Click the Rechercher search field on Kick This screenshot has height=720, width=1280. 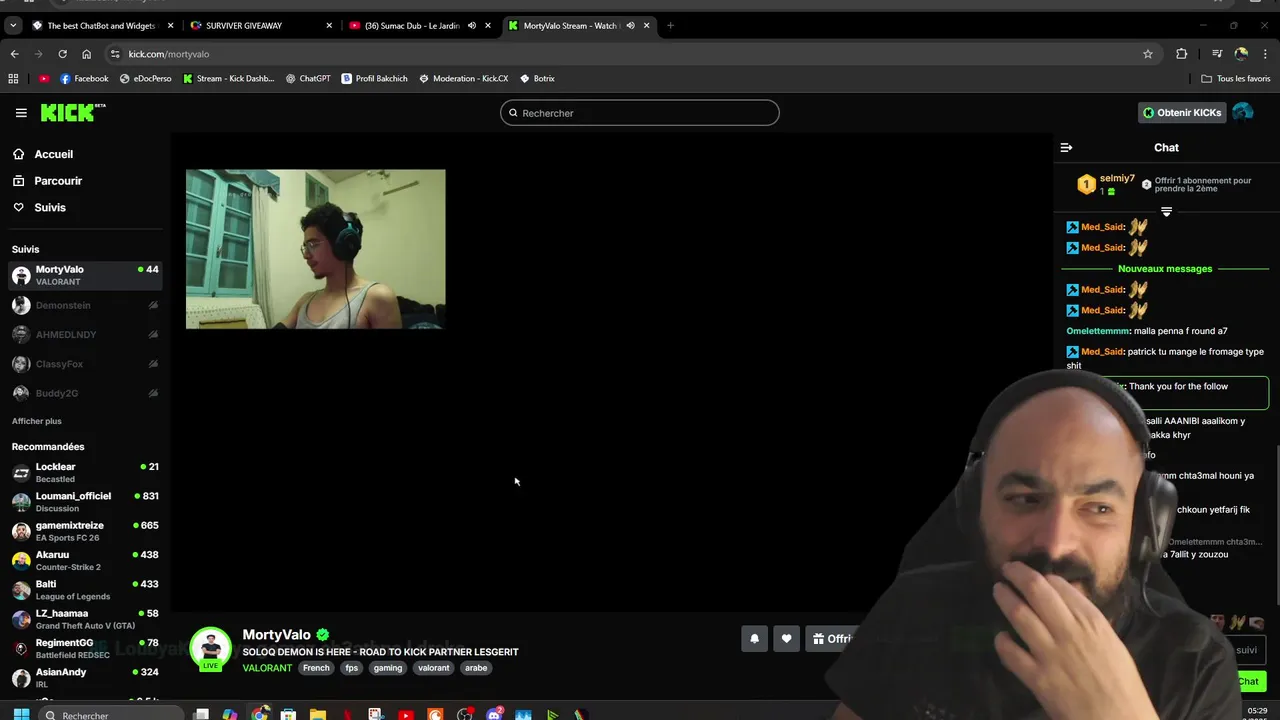639,113
